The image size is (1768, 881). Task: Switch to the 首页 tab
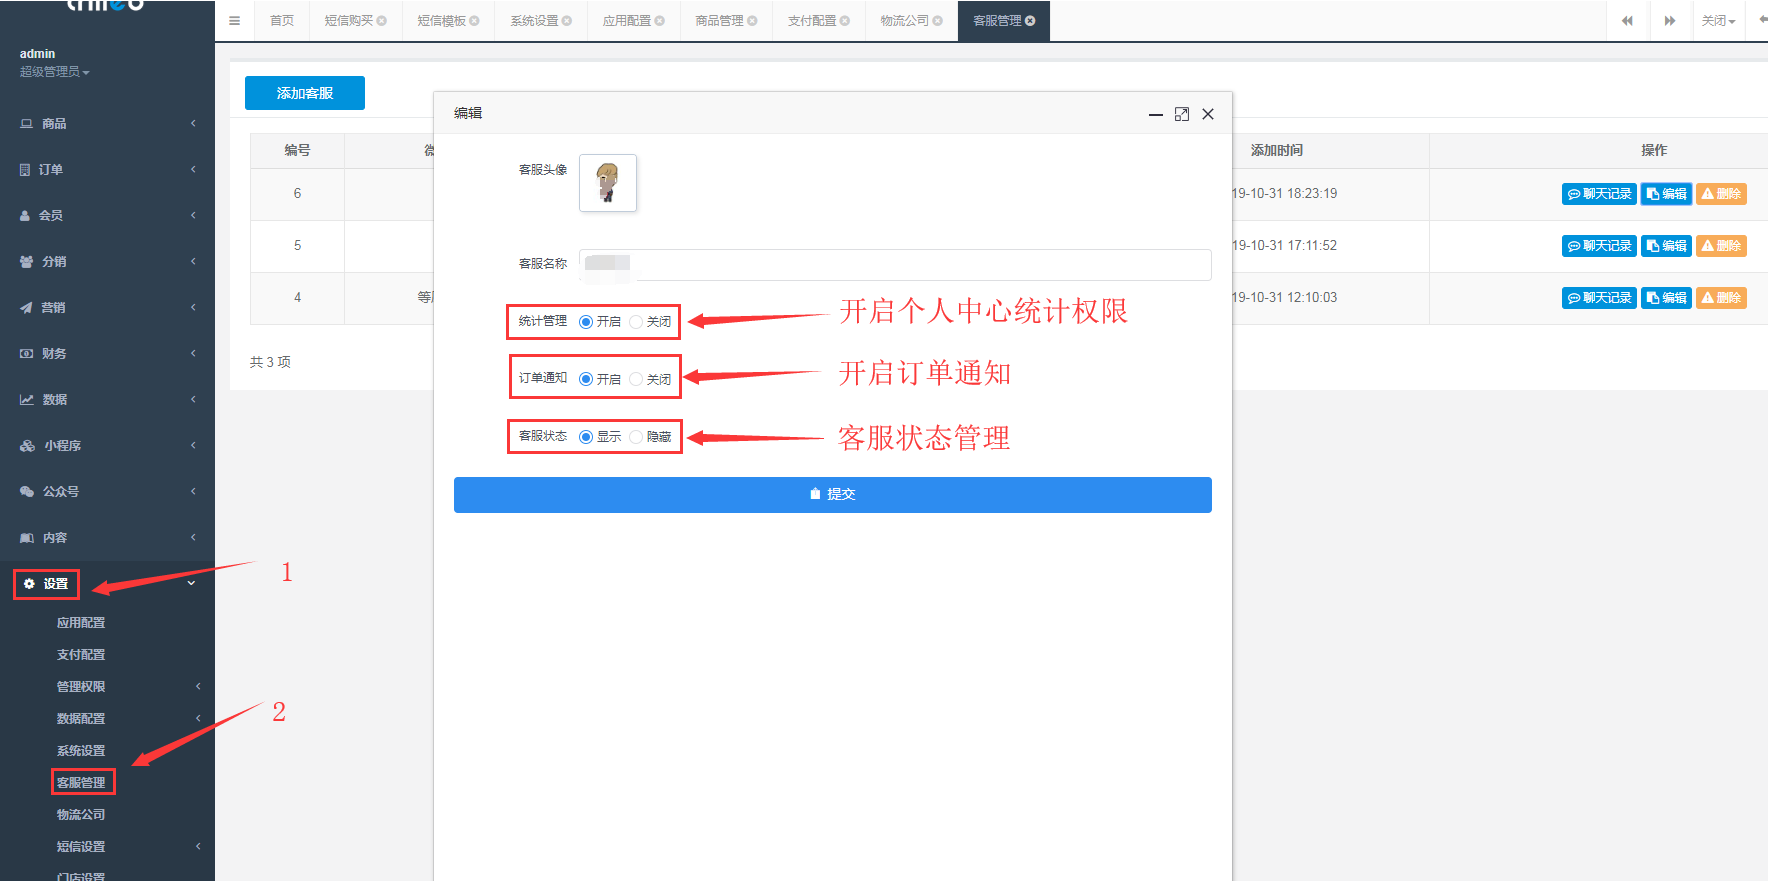[x=282, y=20]
